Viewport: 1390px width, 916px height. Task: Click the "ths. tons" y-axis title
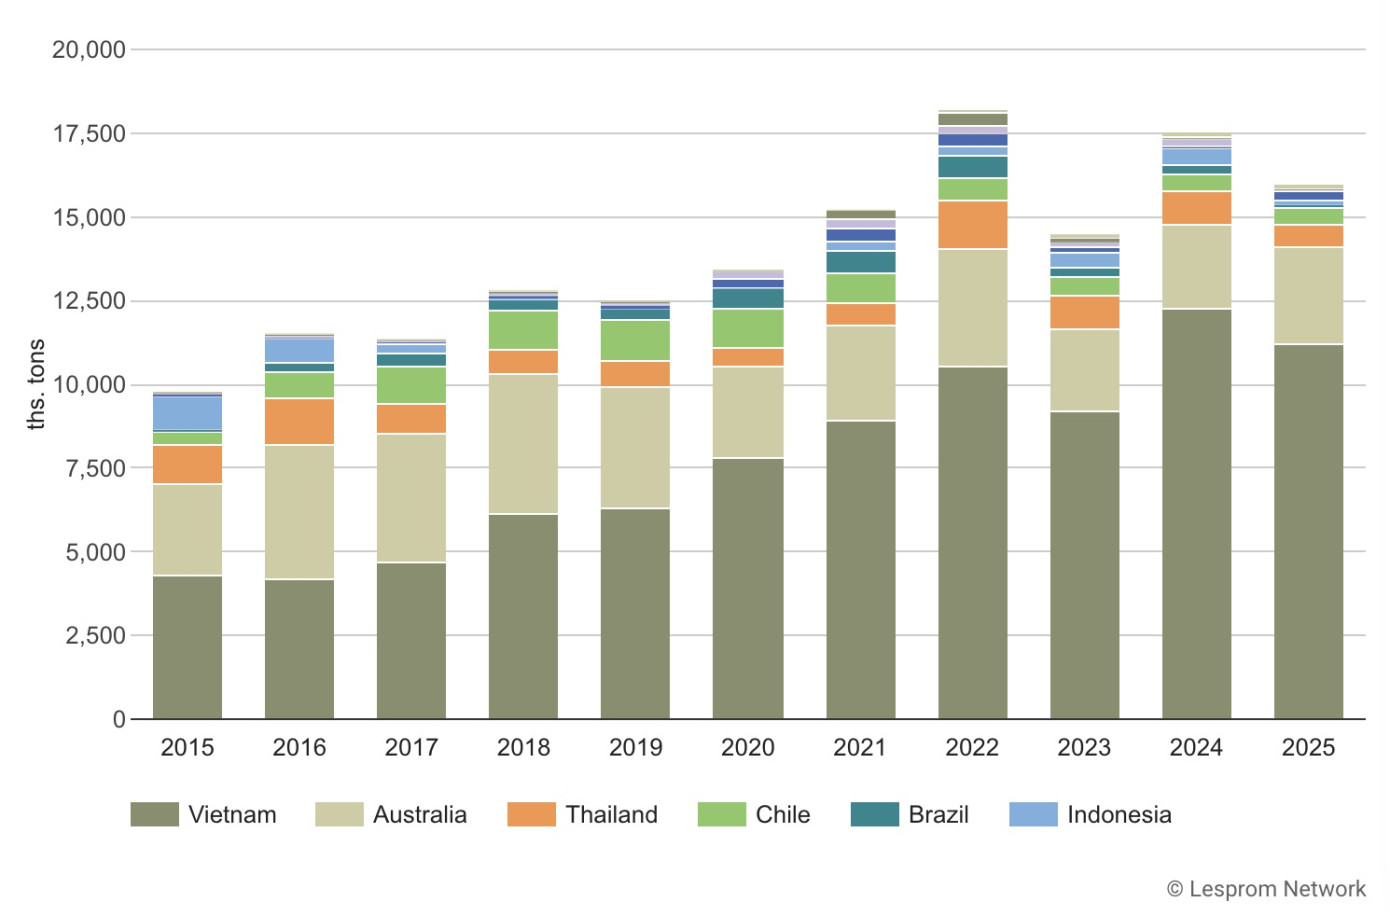pyautogui.click(x=36, y=384)
